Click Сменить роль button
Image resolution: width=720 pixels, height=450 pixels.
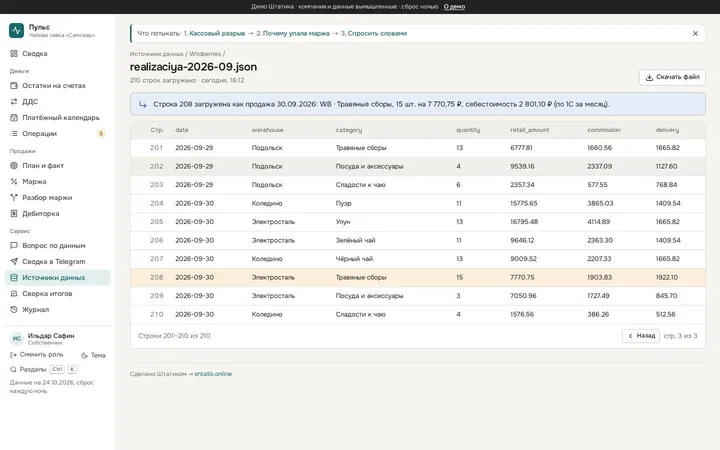pos(37,355)
